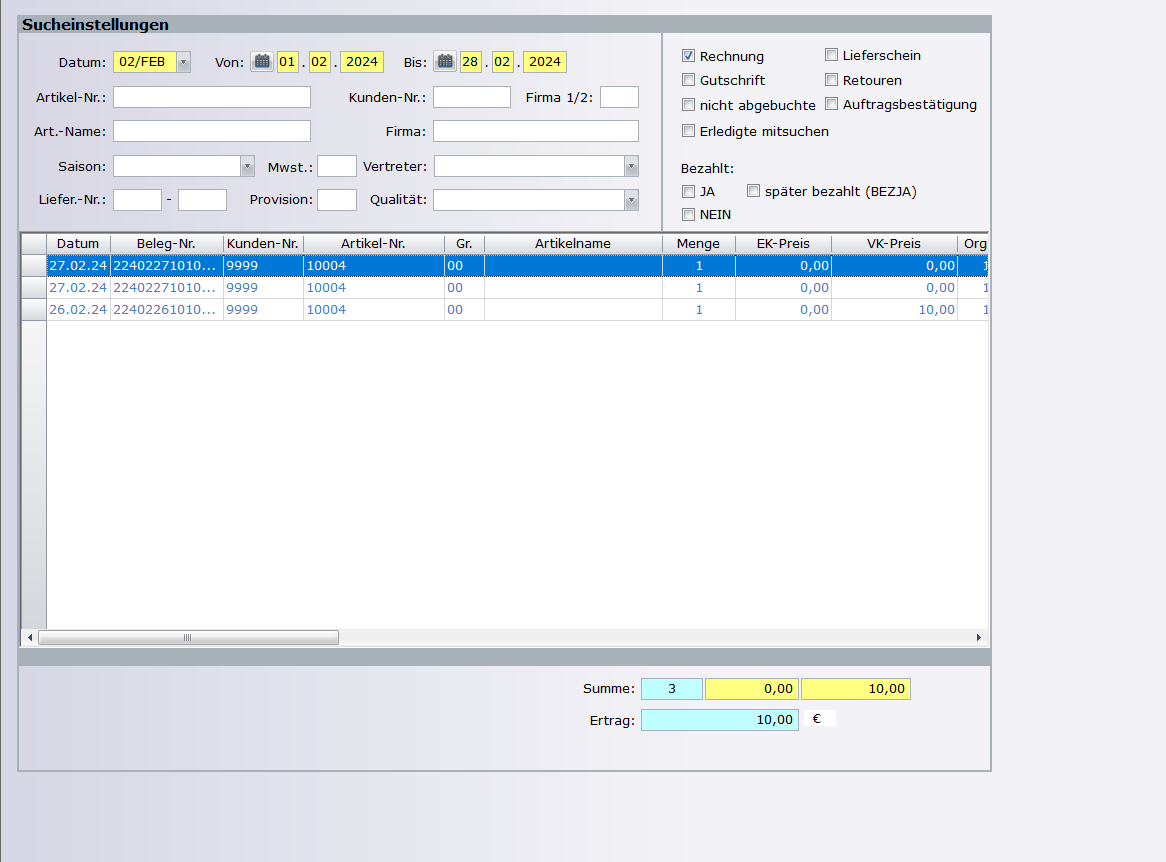The width and height of the screenshot is (1166, 862).
Task: Tick the nicht abgebuchte checkbox
Action: (x=689, y=105)
